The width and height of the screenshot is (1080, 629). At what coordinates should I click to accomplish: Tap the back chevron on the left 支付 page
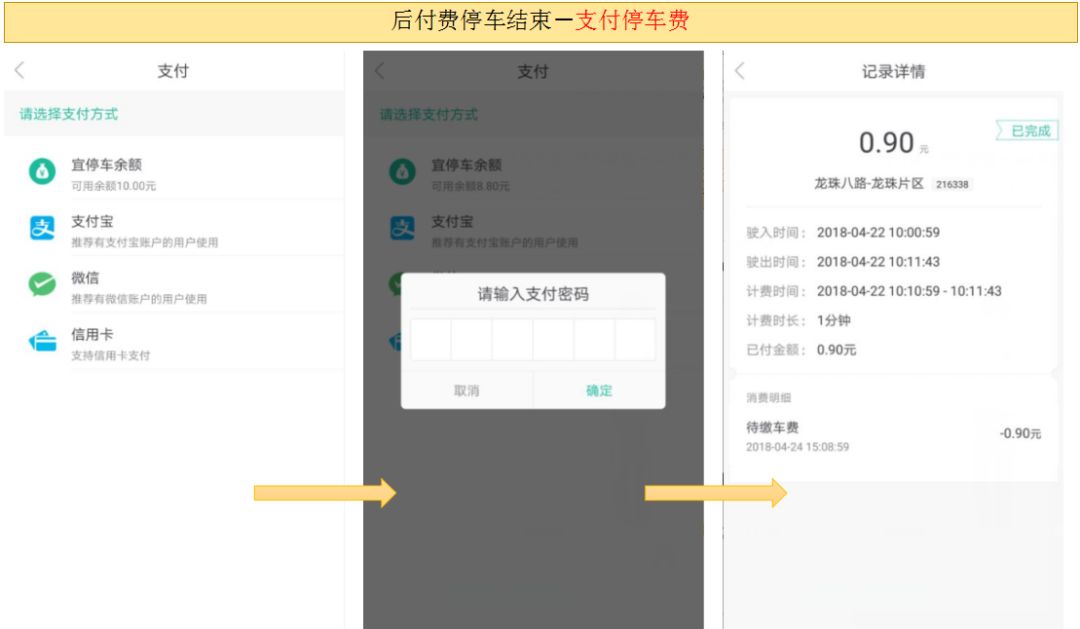20,71
